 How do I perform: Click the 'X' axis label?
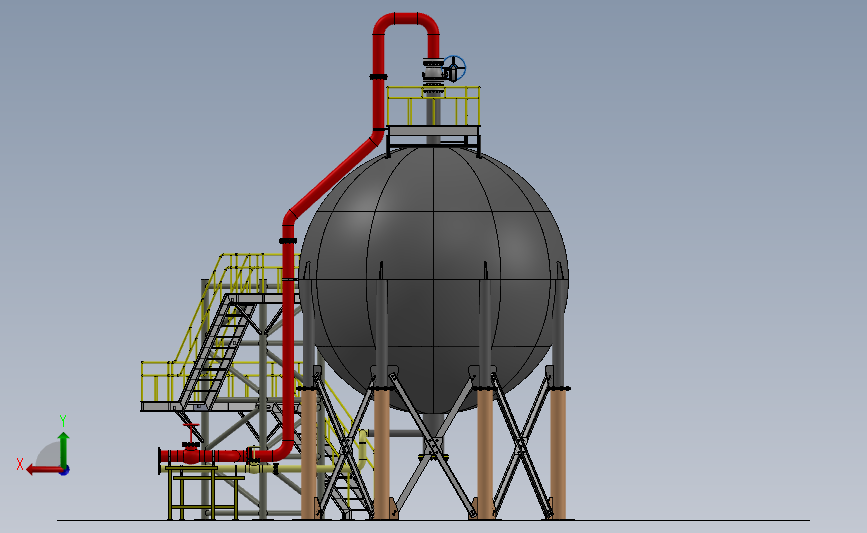tap(20, 464)
